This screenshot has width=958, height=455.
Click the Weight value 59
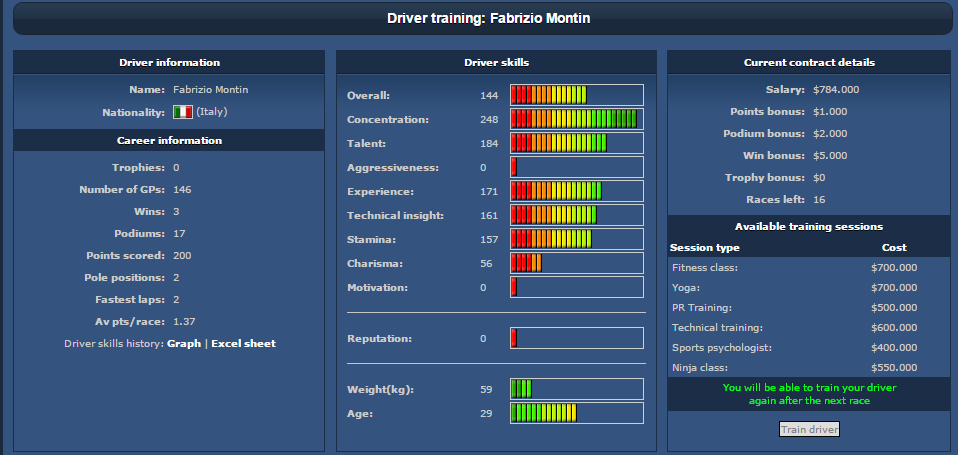pos(486,390)
